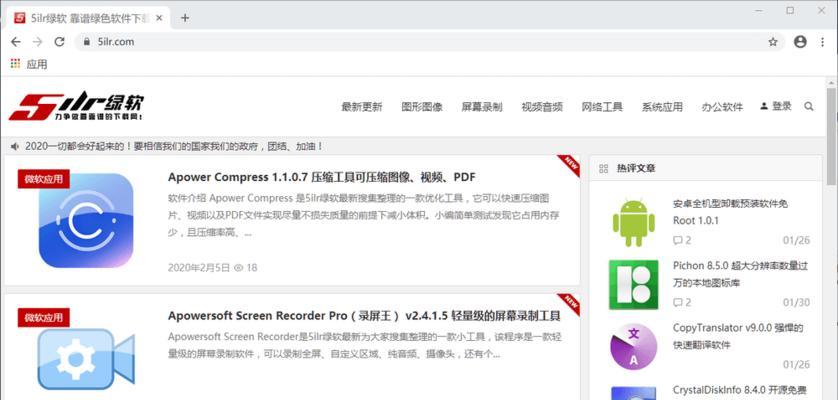This screenshot has height=400, width=838.
Task: Open Pichon 8.5.0 article link
Action: click(x=740, y=274)
